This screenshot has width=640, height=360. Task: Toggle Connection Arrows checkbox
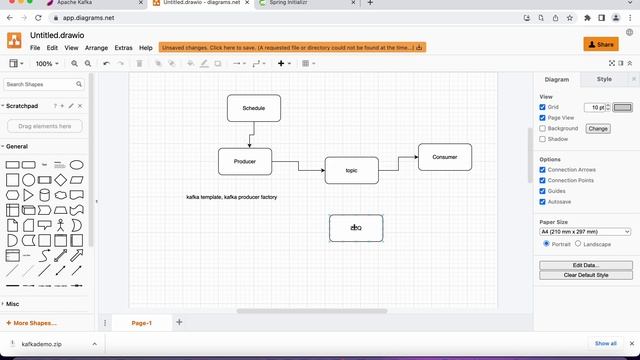(542, 170)
